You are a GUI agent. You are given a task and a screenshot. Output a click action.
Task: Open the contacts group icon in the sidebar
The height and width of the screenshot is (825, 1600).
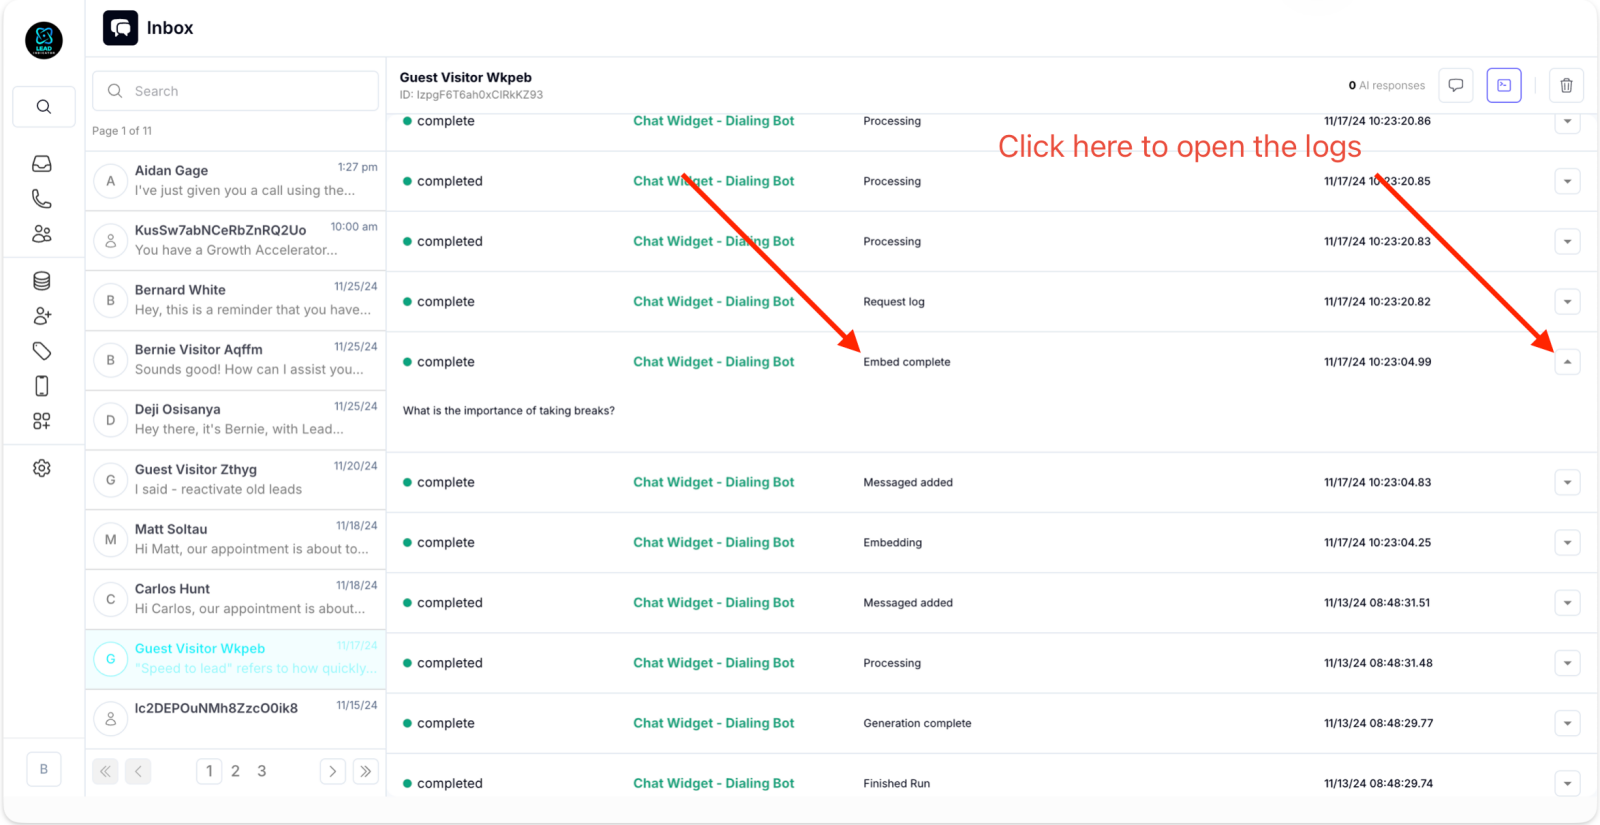coord(42,234)
